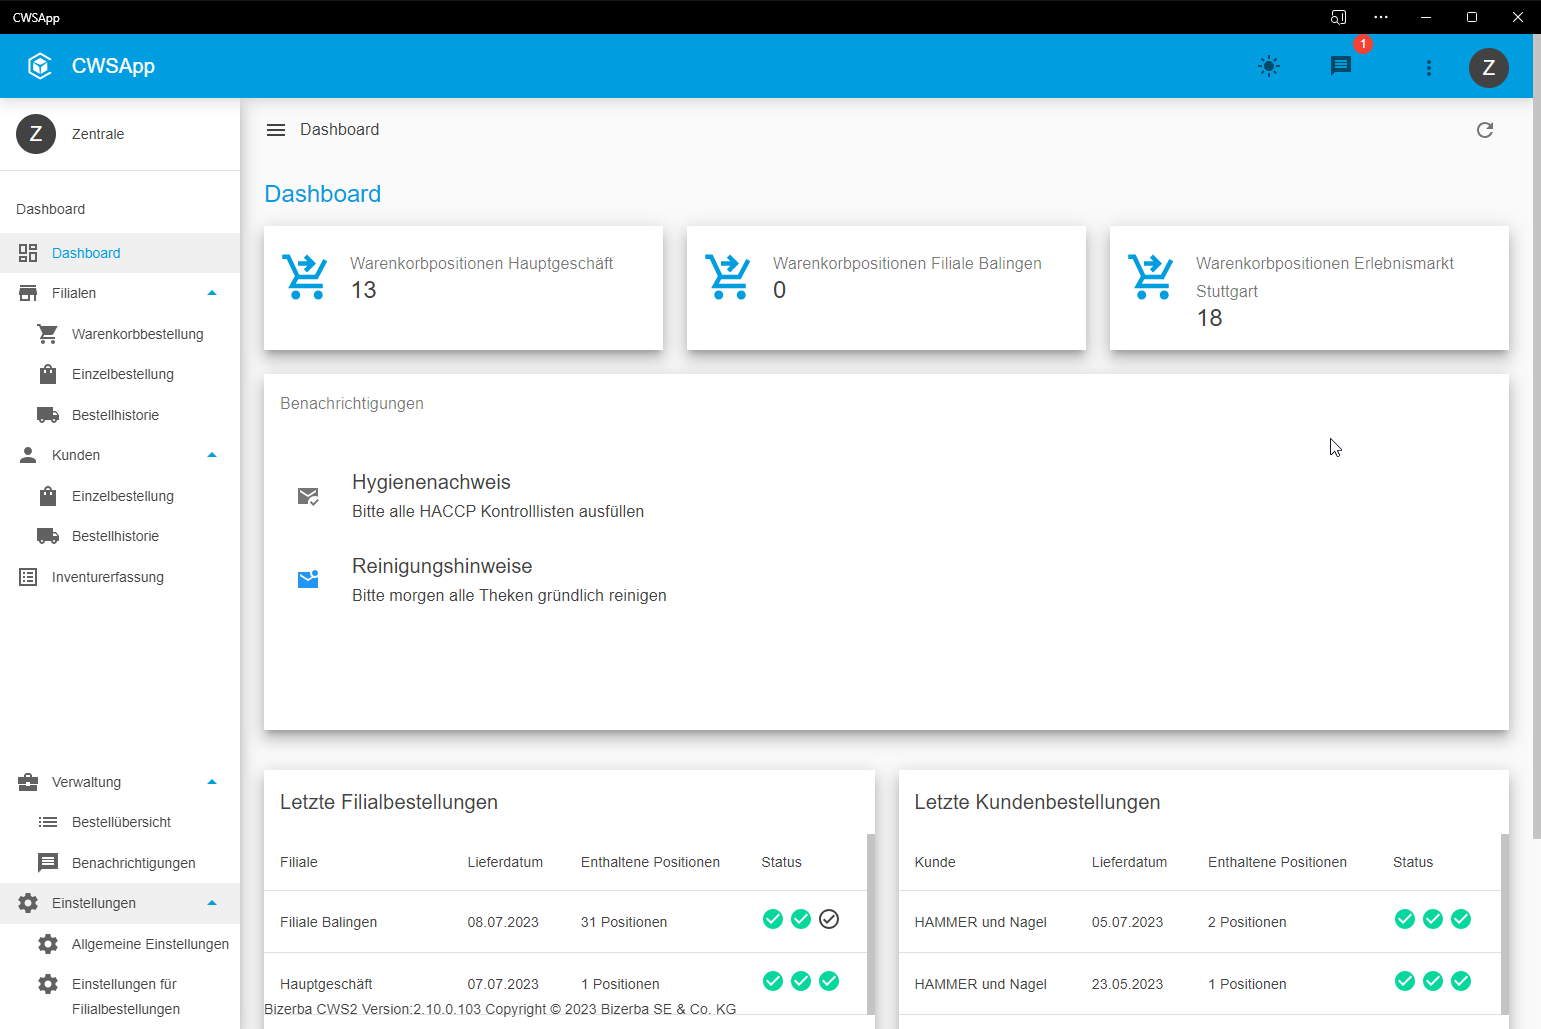Go to Inventurerfassung
1541x1029 pixels.
pos(107,577)
